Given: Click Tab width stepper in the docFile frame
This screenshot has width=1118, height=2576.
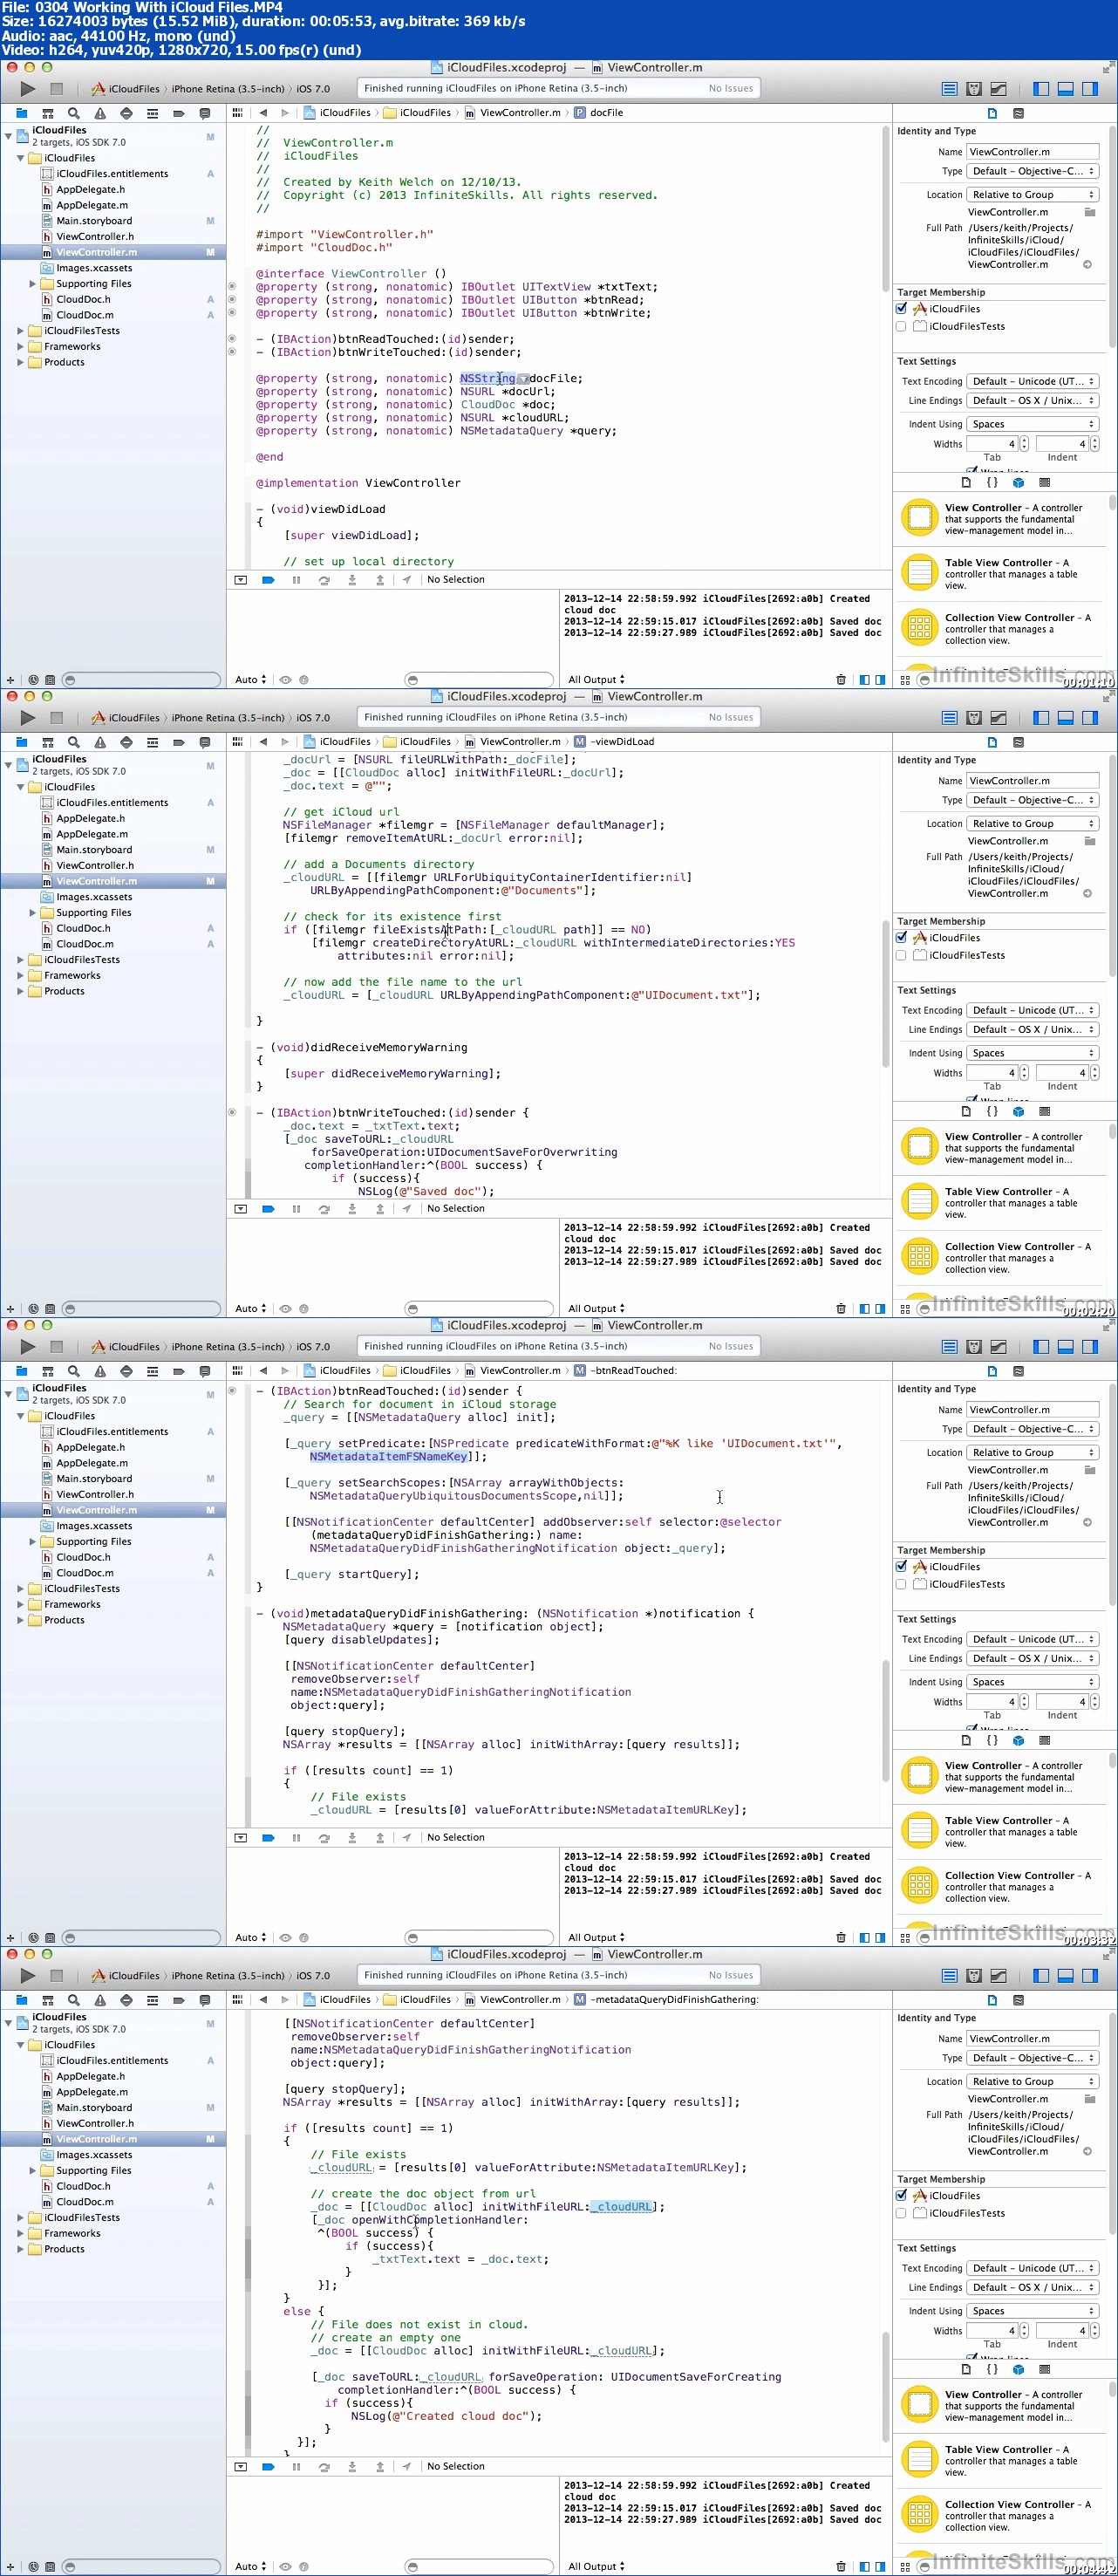Looking at the screenshot, I should pos(1023,444).
